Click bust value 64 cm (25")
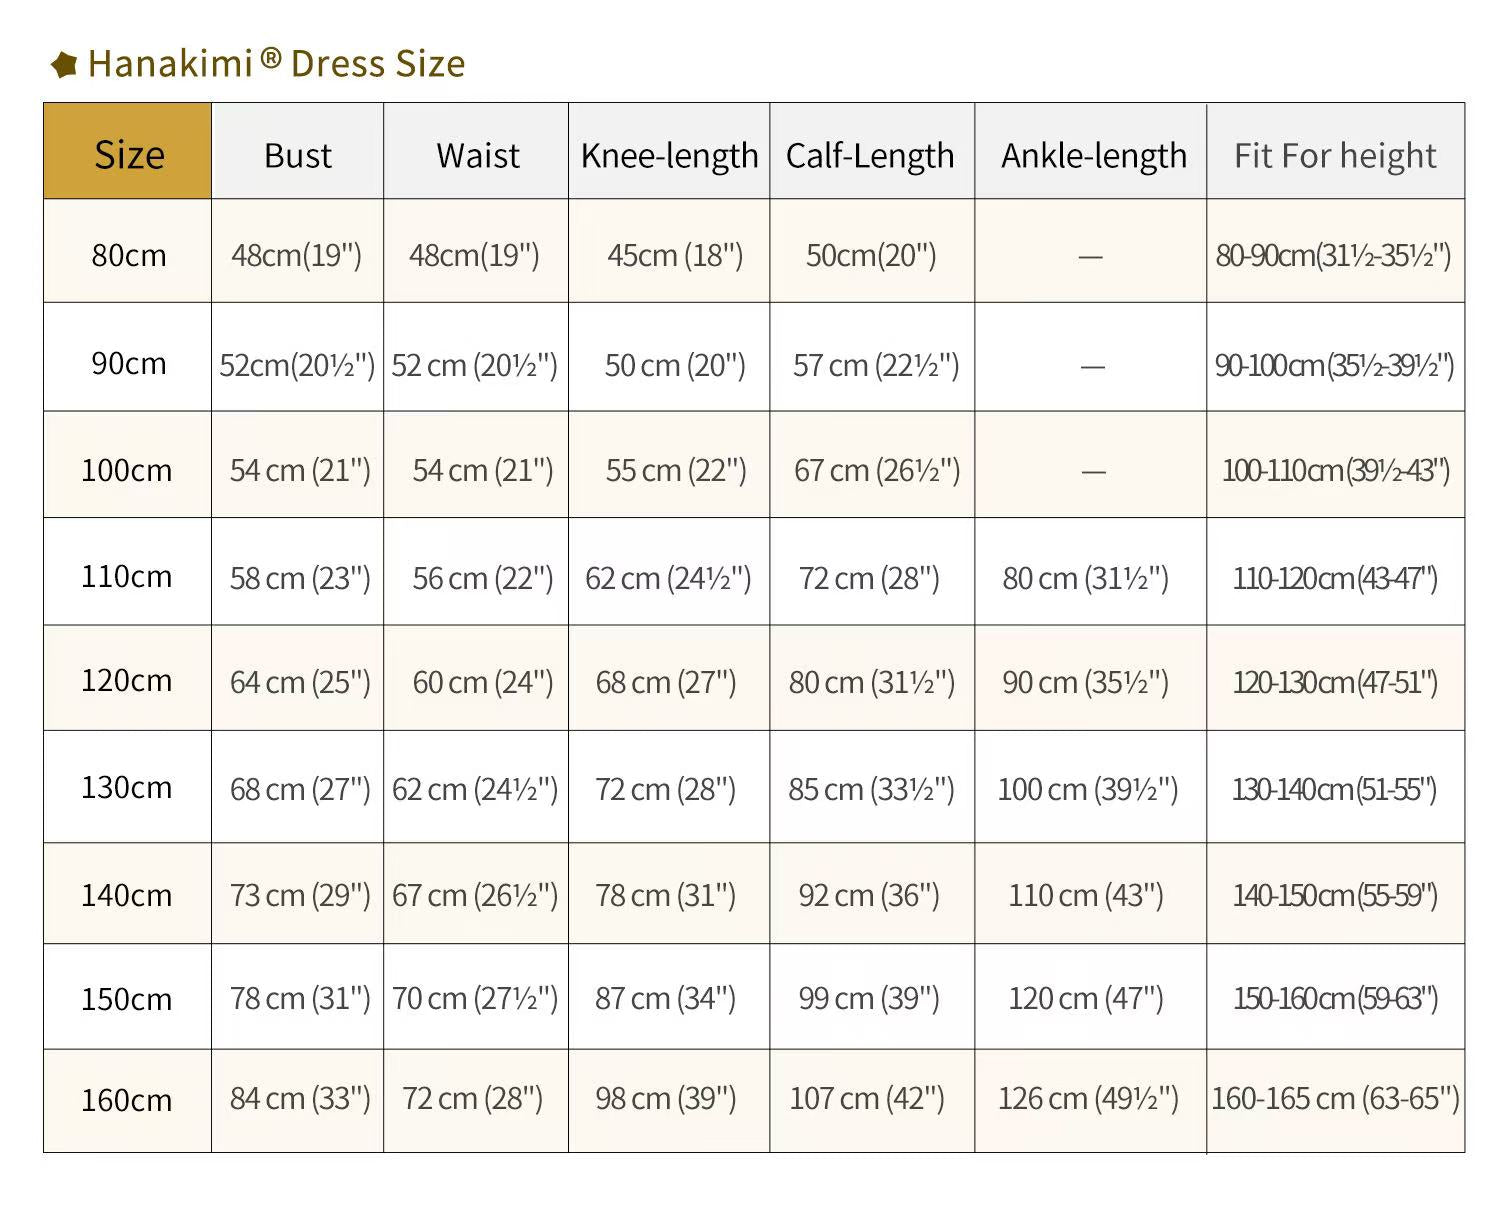The image size is (1500, 1208). (299, 682)
